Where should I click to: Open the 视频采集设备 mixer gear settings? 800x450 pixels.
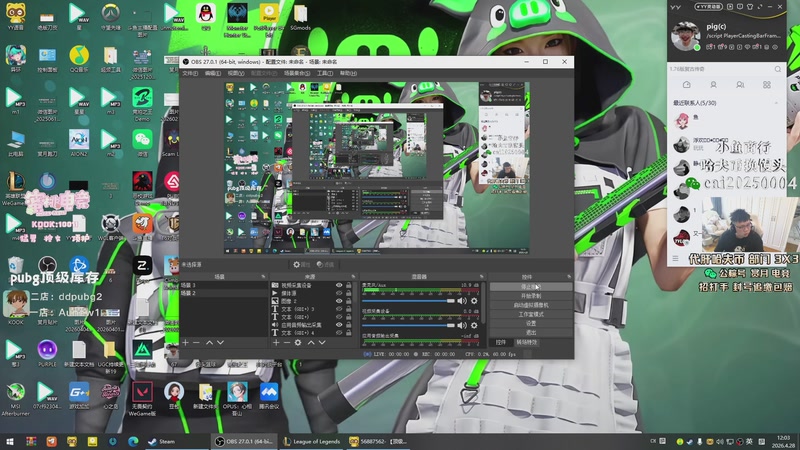(x=474, y=326)
